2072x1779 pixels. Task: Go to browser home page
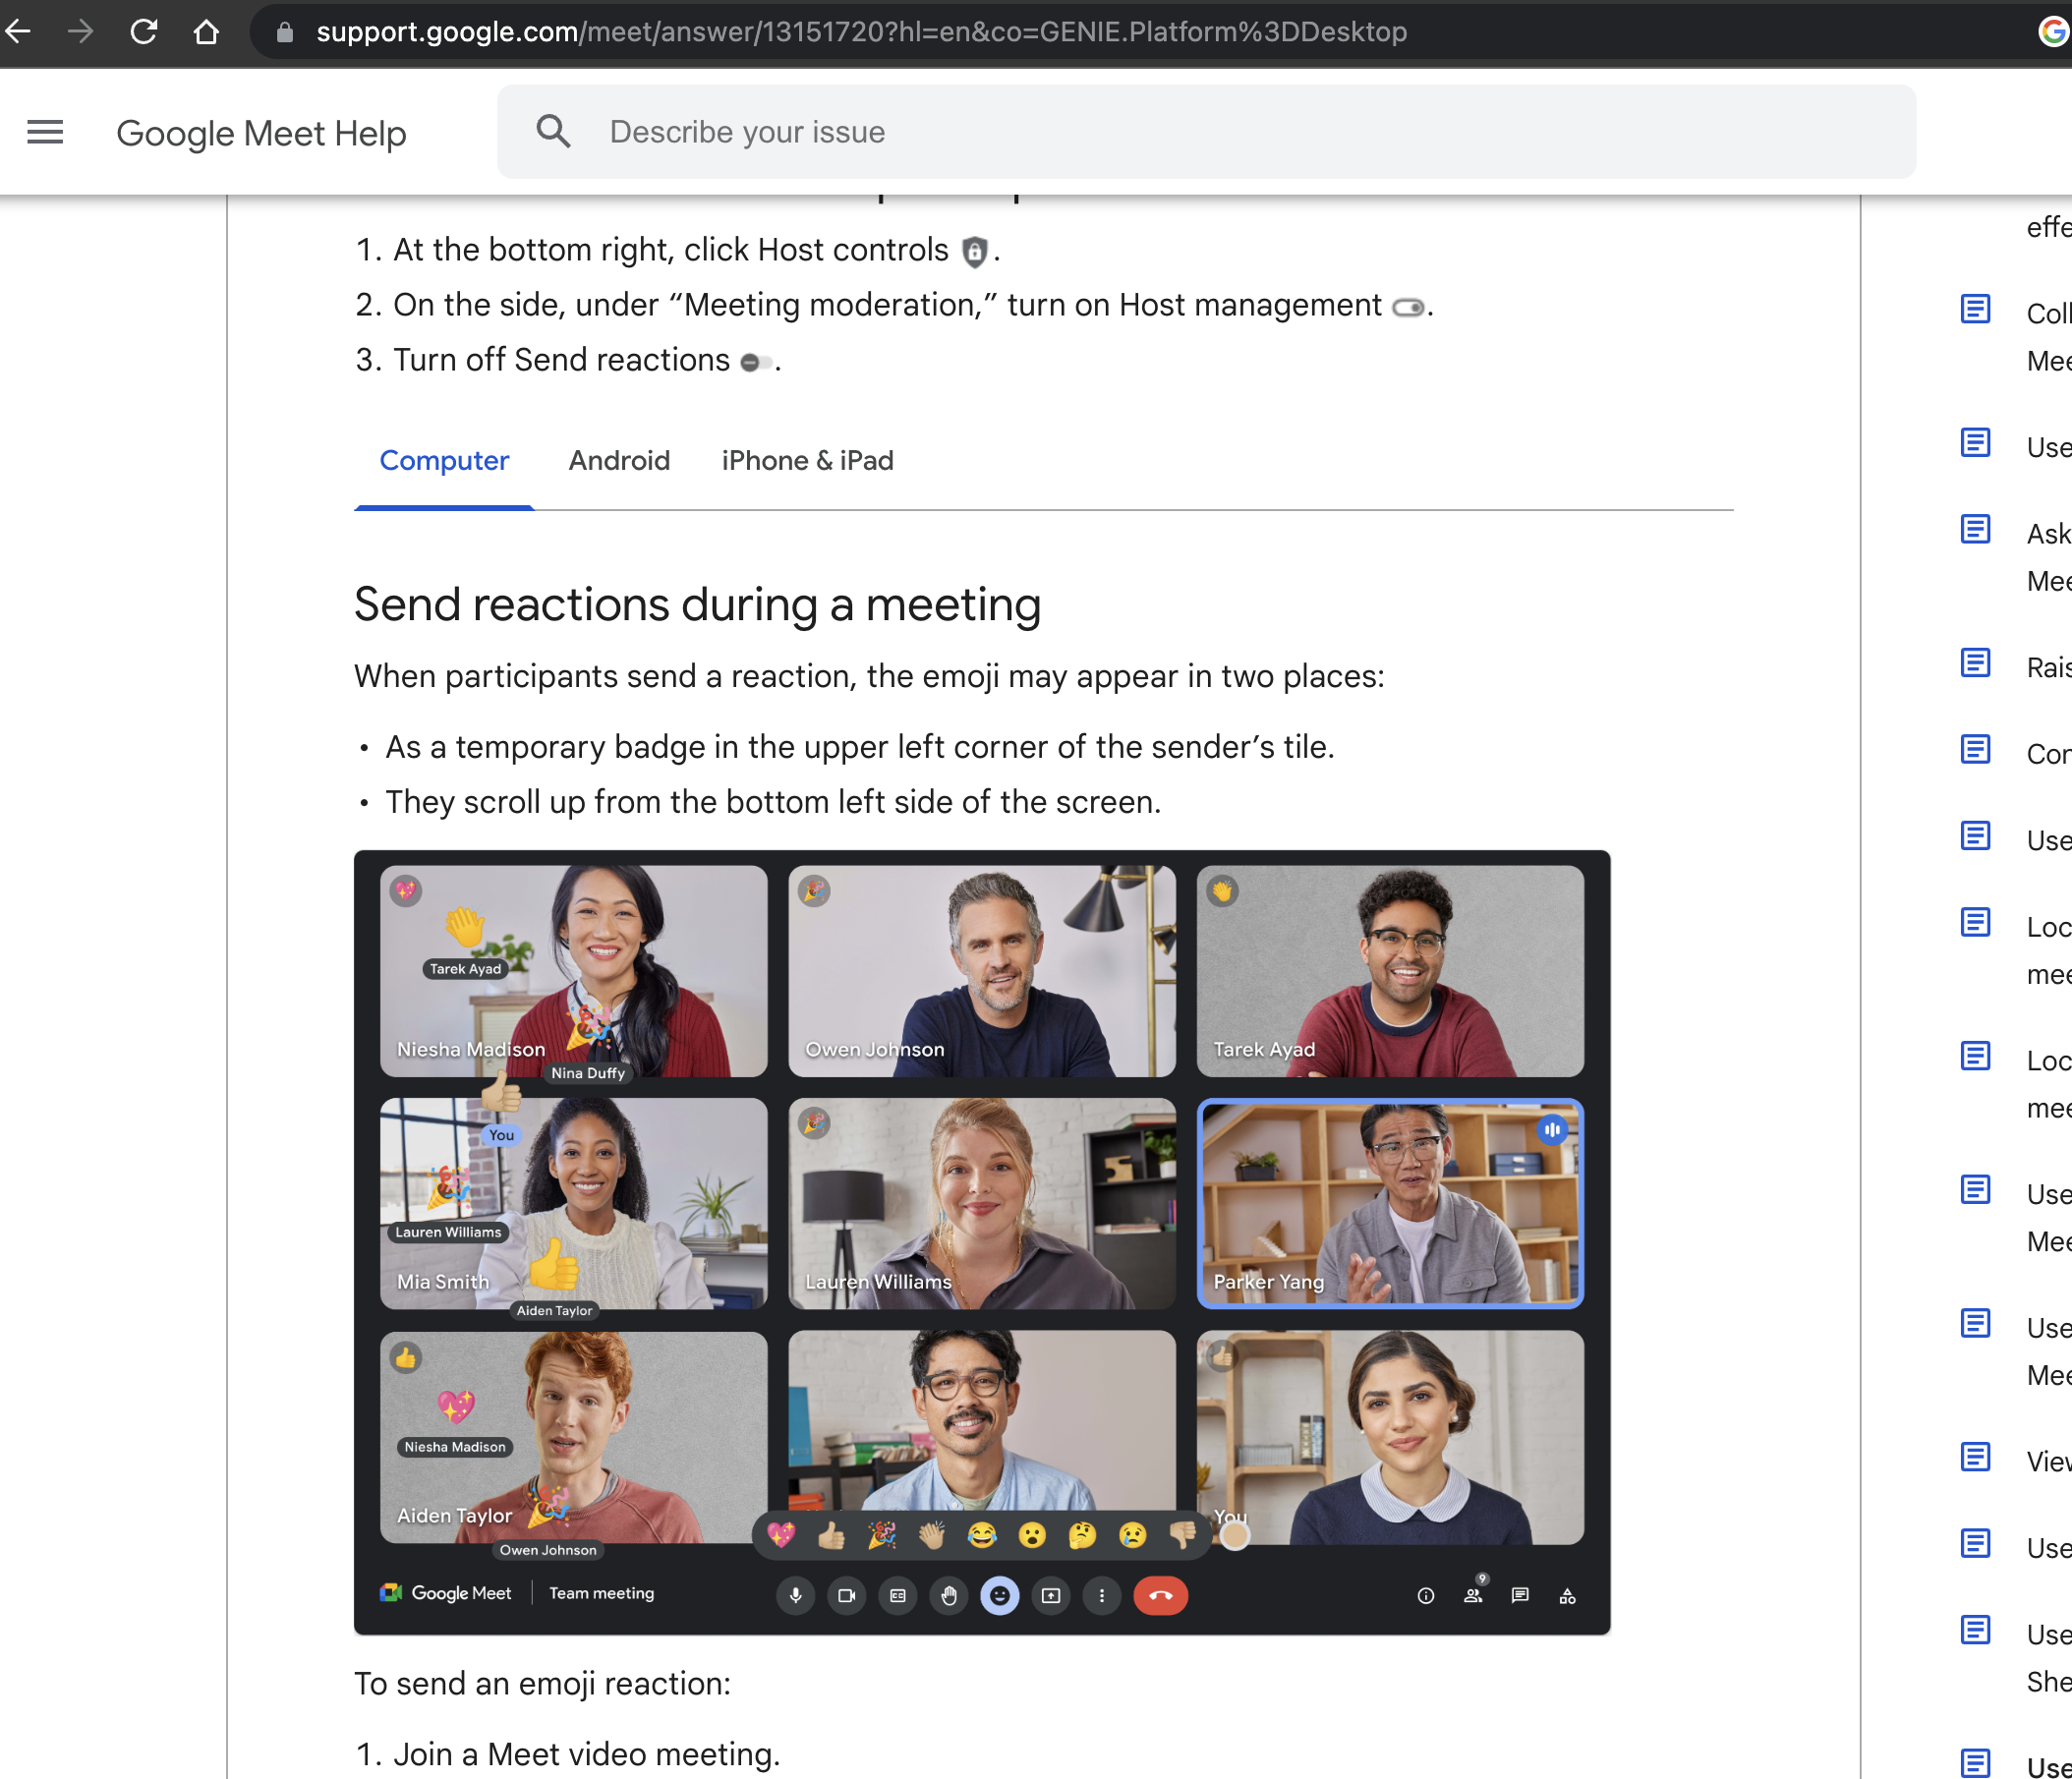click(206, 32)
